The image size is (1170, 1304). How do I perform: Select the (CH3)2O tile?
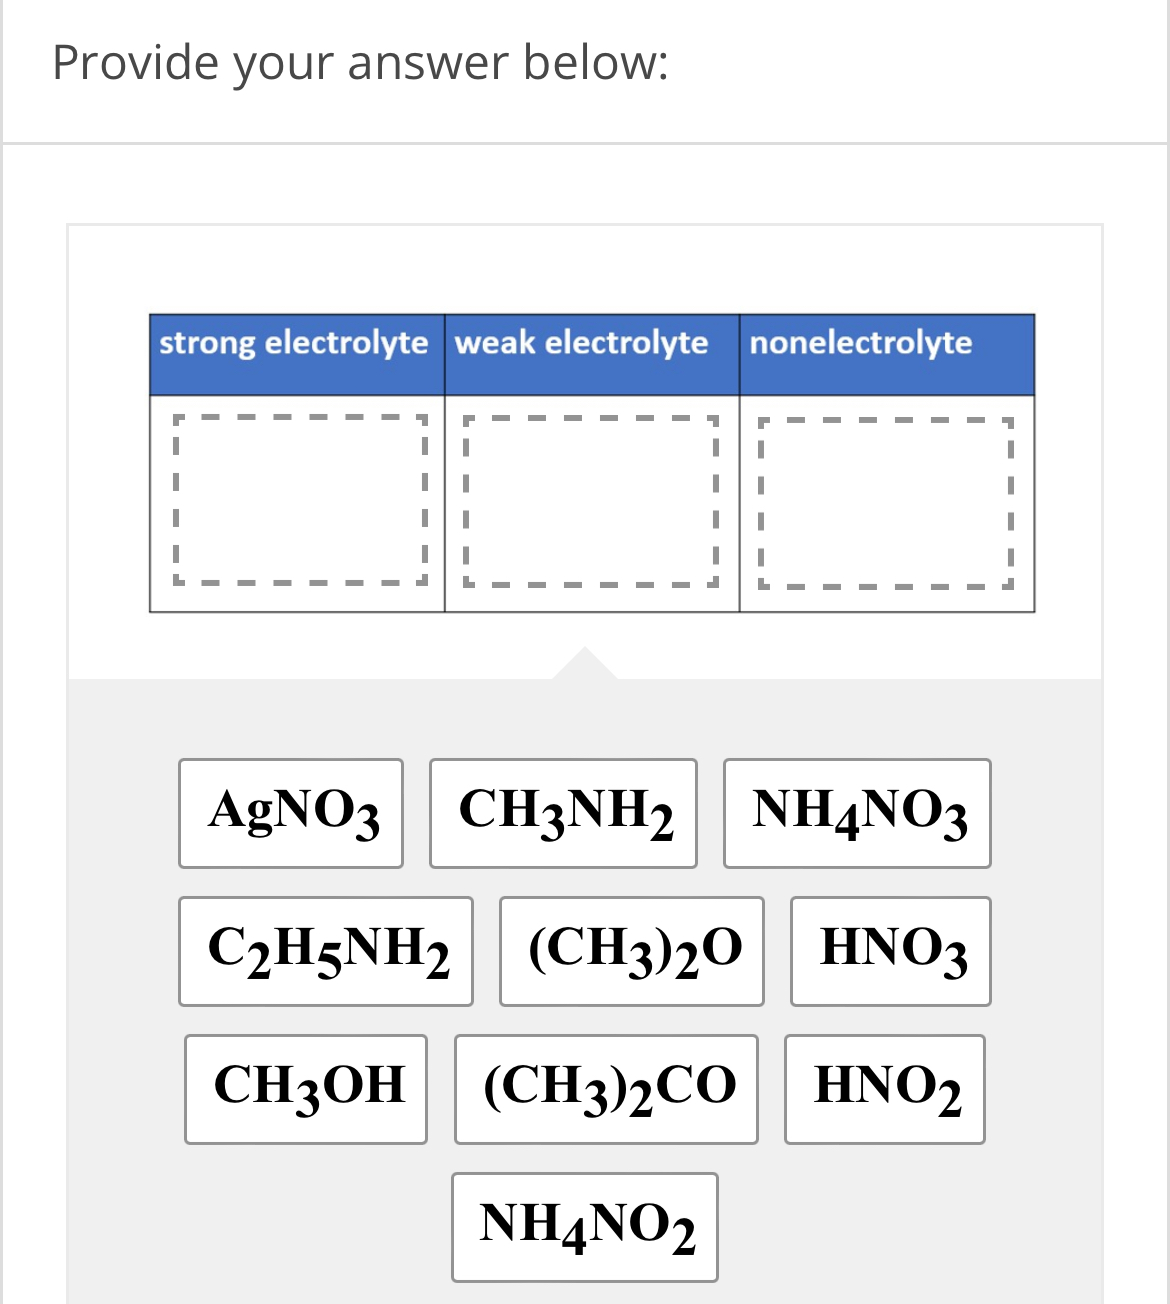(632, 951)
